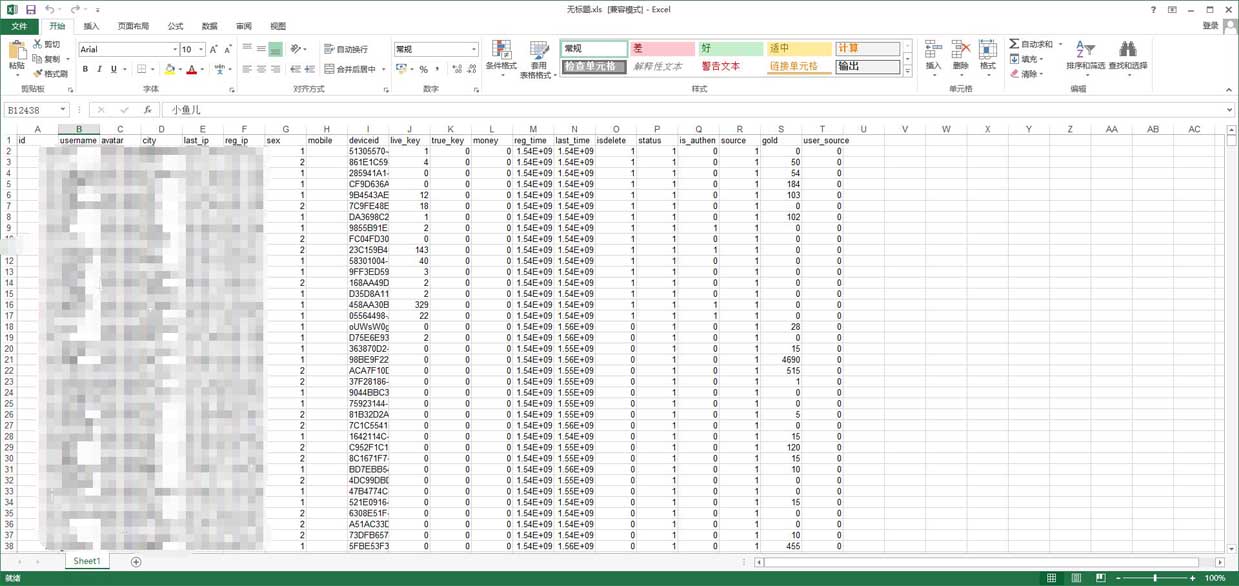Apply the Check Cell (检查单元格) style
The width and height of the screenshot is (1239, 586).
tap(594, 67)
